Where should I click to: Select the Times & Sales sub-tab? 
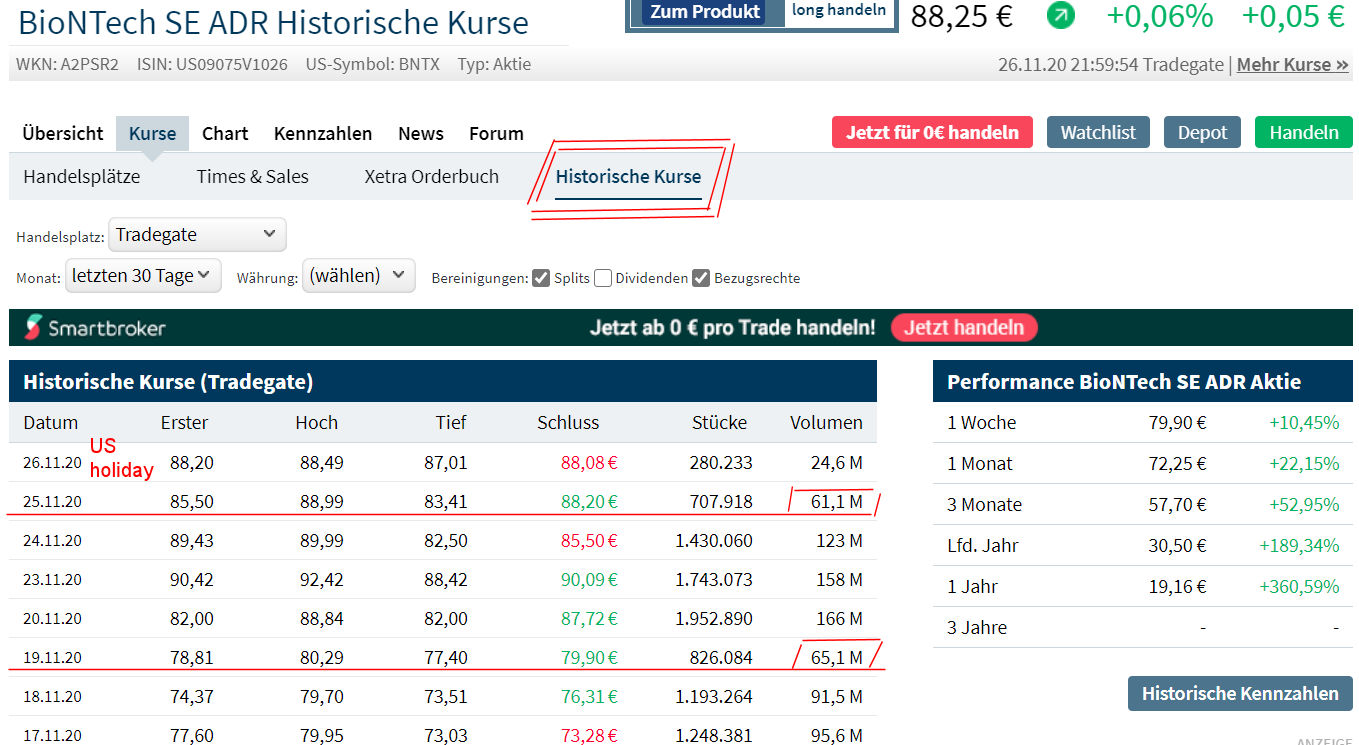[x=252, y=176]
